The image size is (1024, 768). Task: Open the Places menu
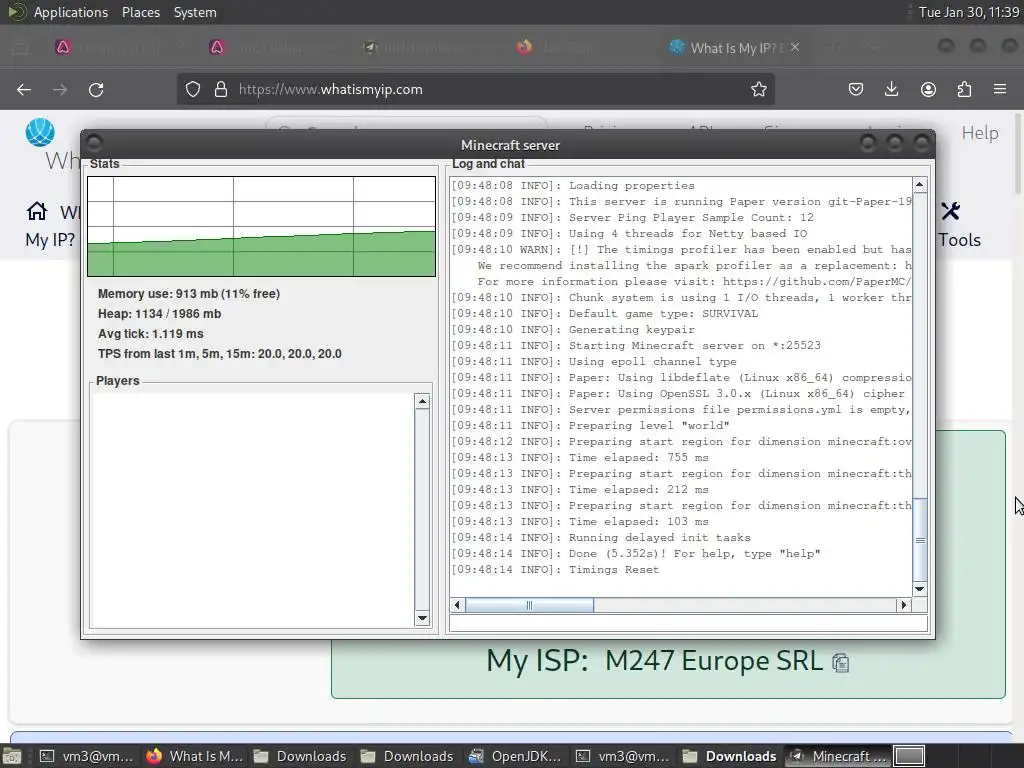click(141, 12)
